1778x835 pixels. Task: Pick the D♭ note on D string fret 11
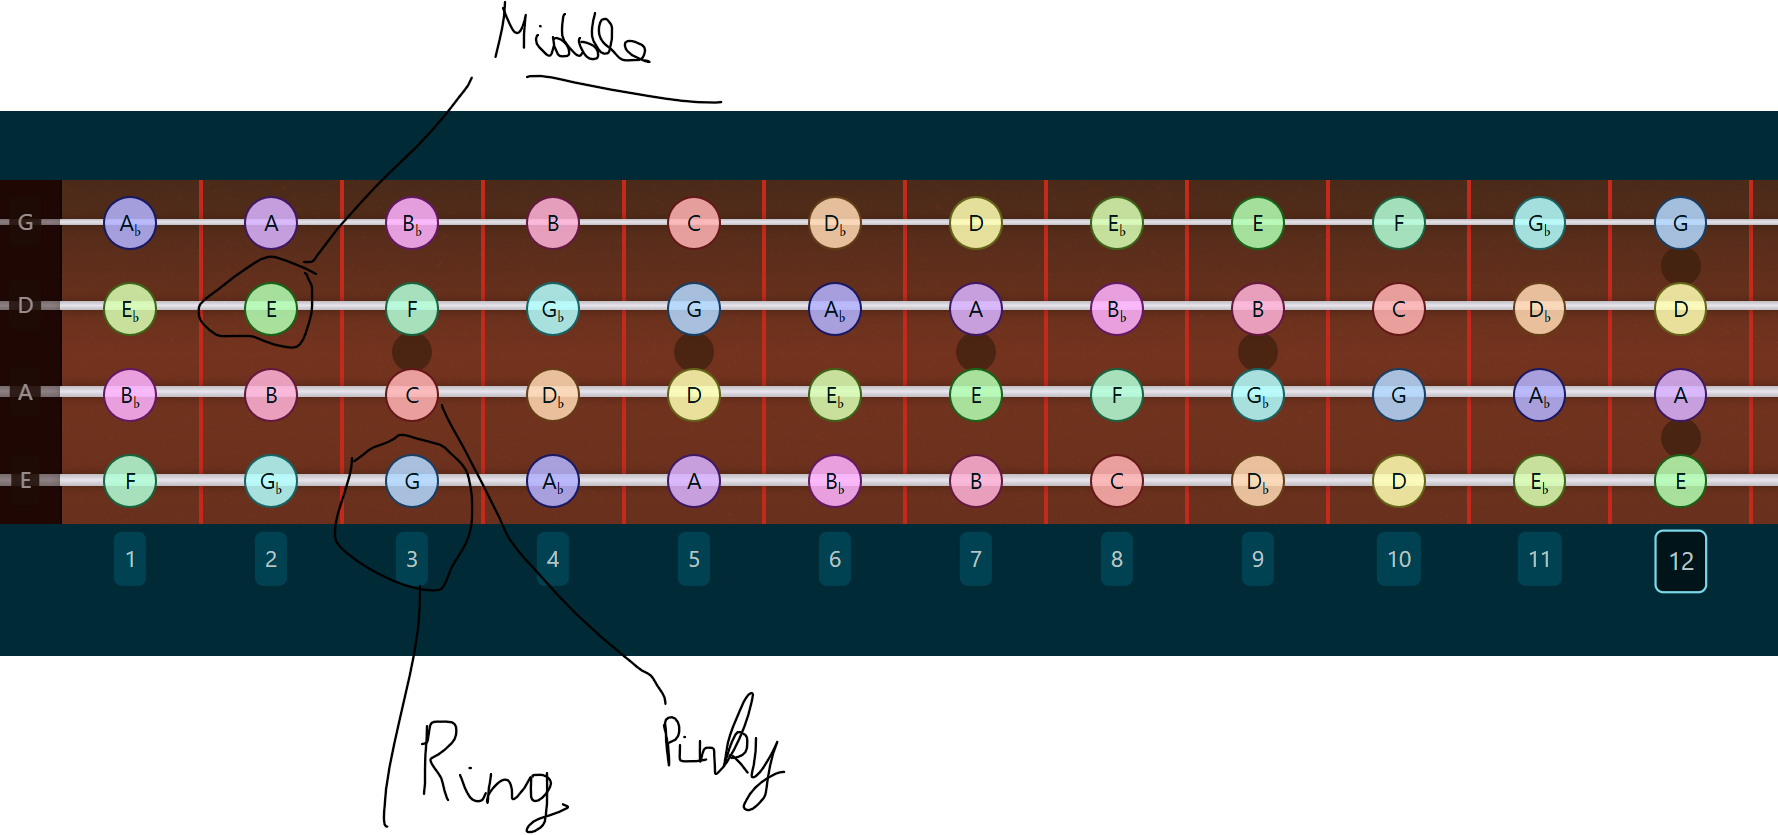[x=1540, y=309]
